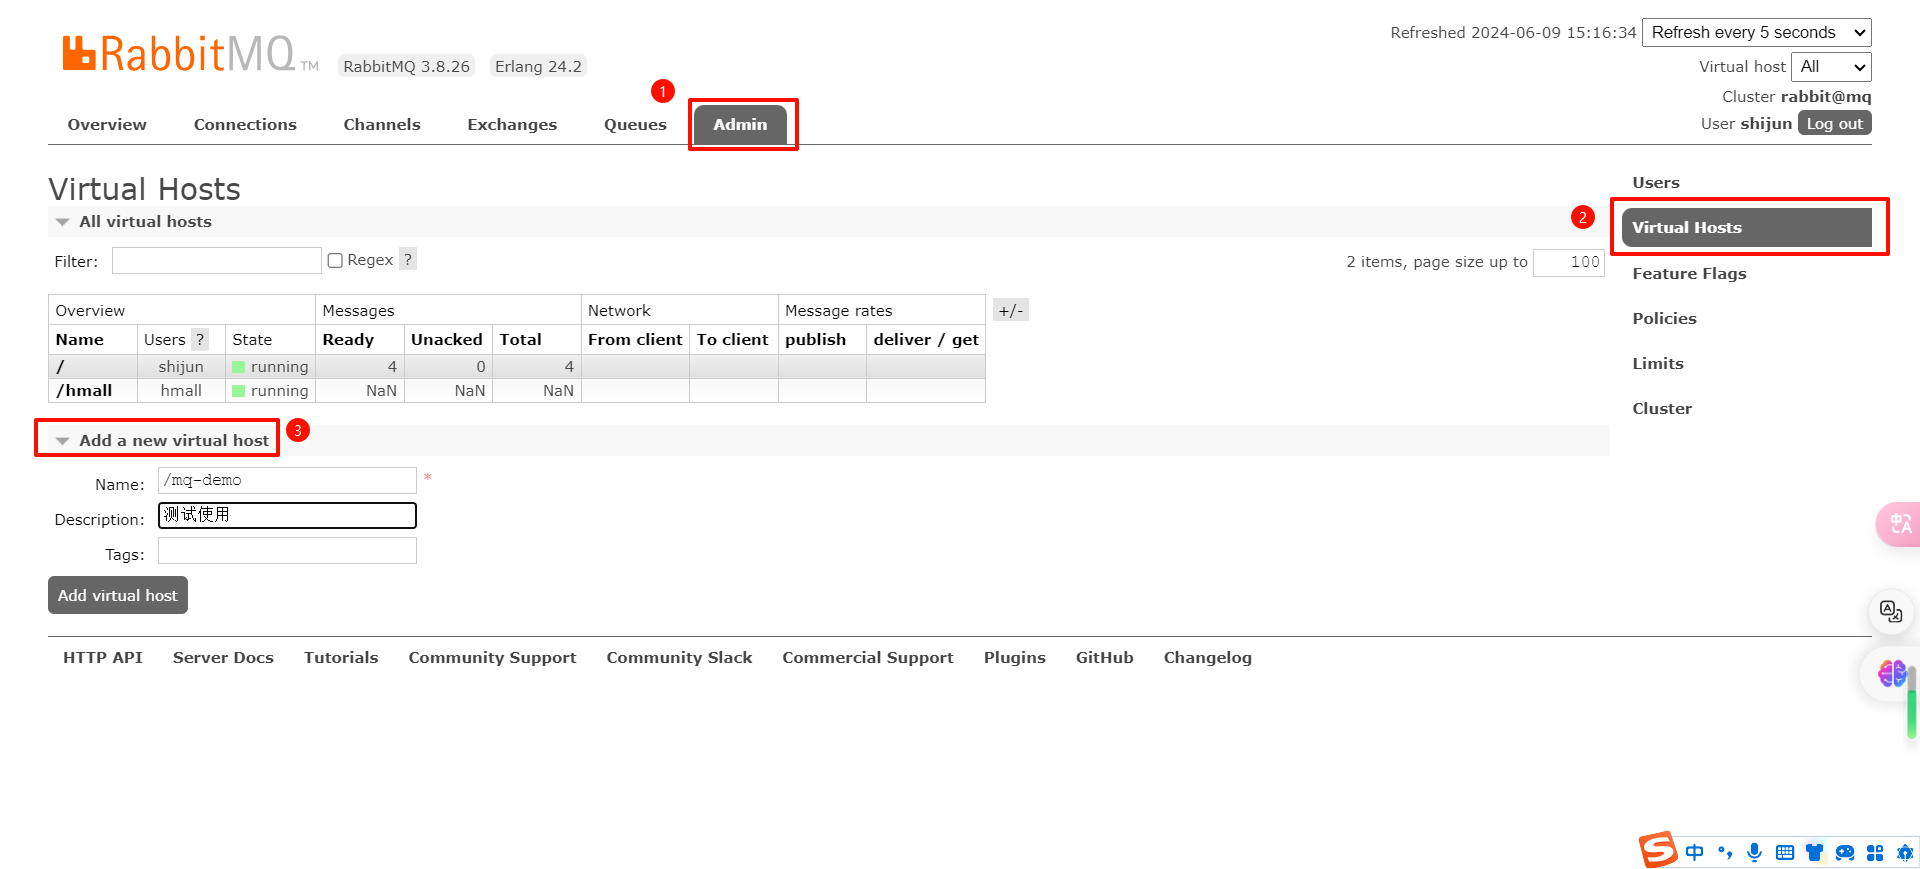Open the Queues tab
Image resolution: width=1920 pixels, height=869 pixels.
[635, 124]
